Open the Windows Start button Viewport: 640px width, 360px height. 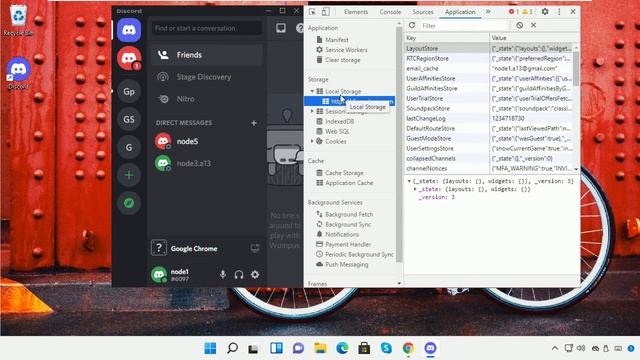click(x=210, y=348)
